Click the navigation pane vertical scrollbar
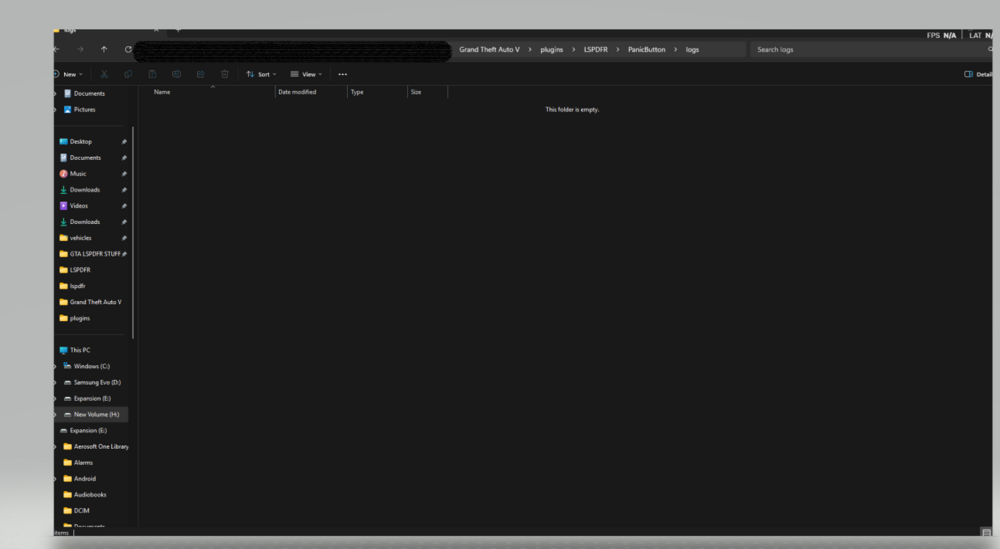 coord(133,233)
